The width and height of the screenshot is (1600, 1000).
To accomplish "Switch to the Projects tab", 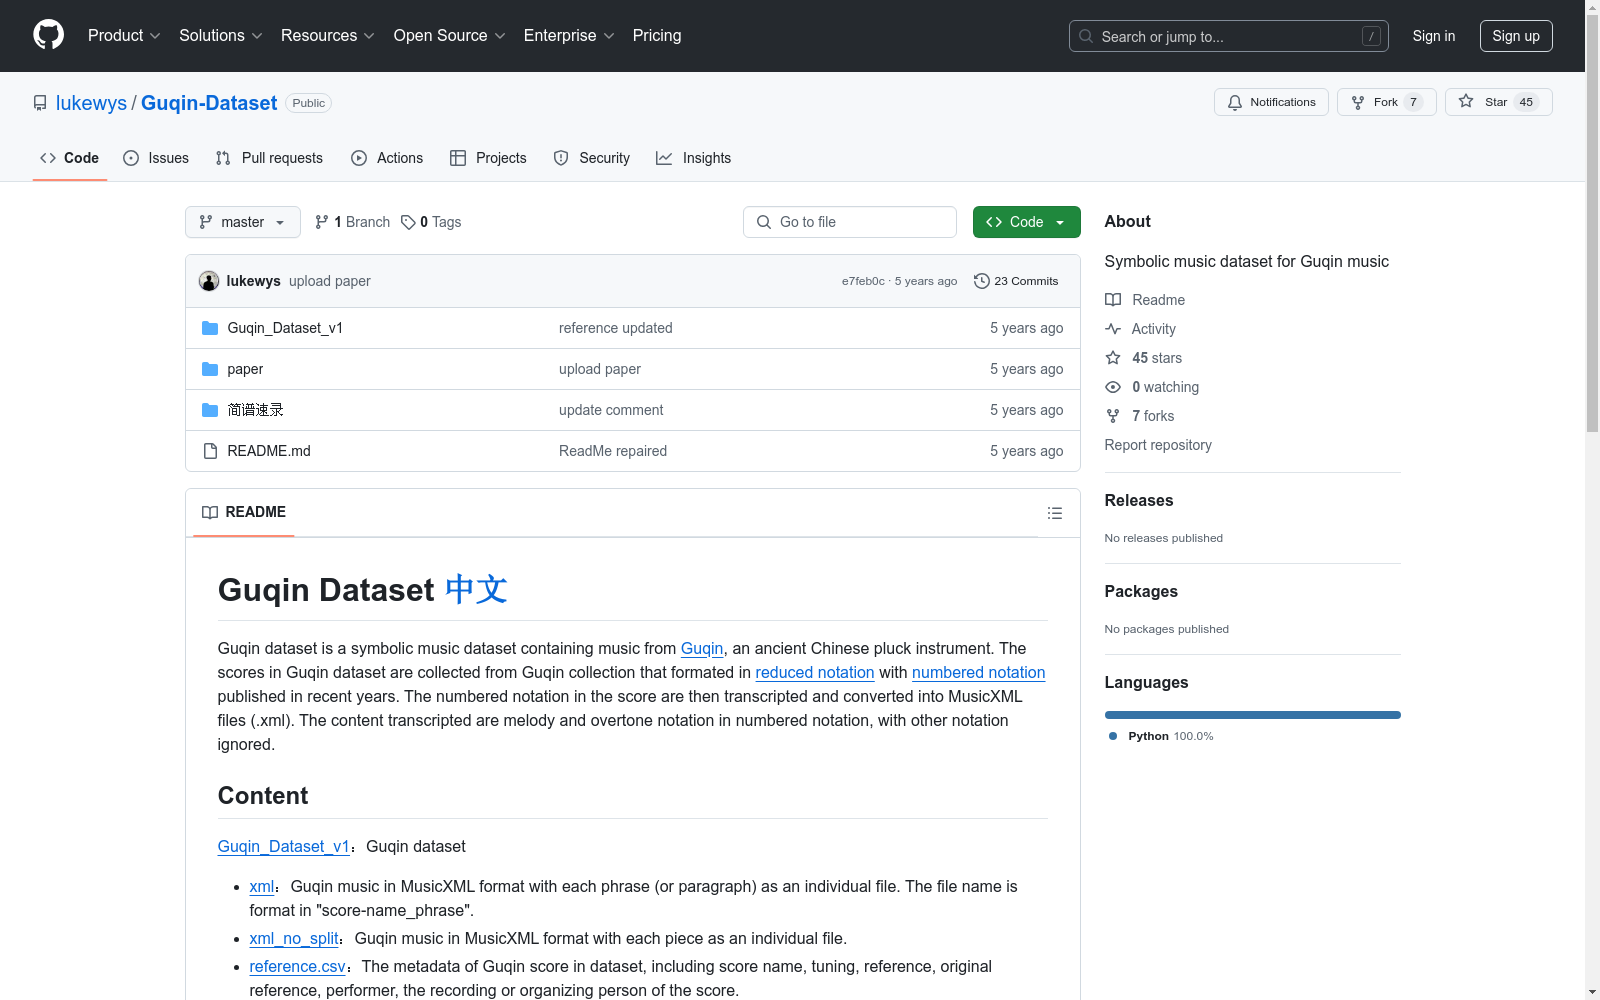I will pyautogui.click(x=488, y=158).
